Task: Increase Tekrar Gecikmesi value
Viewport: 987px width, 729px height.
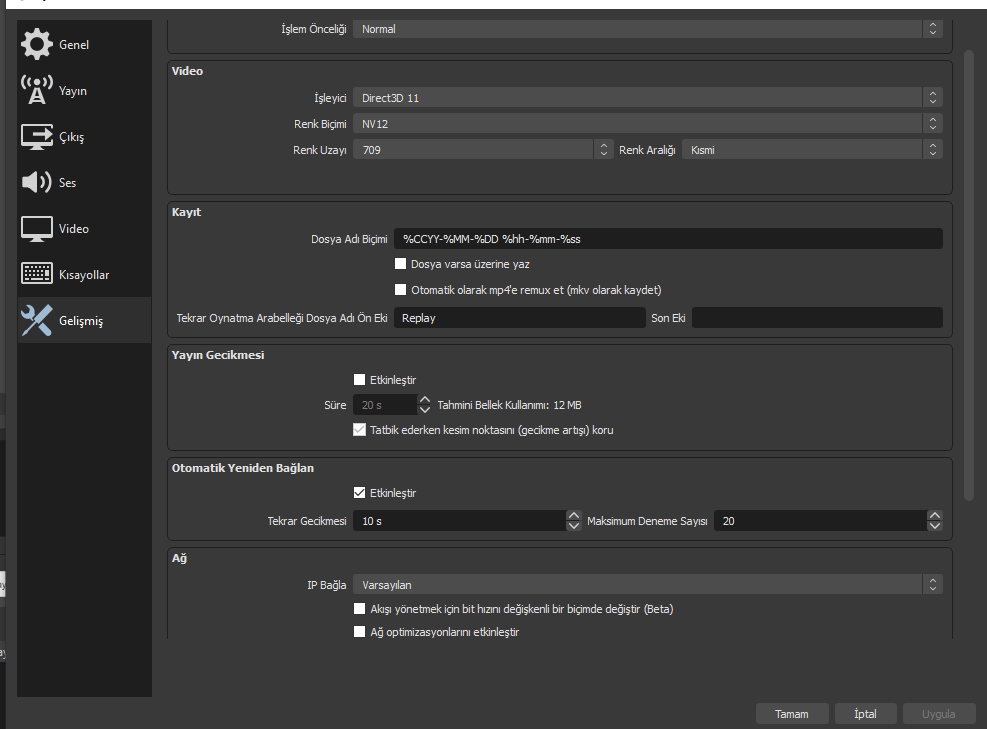Action: (573, 516)
